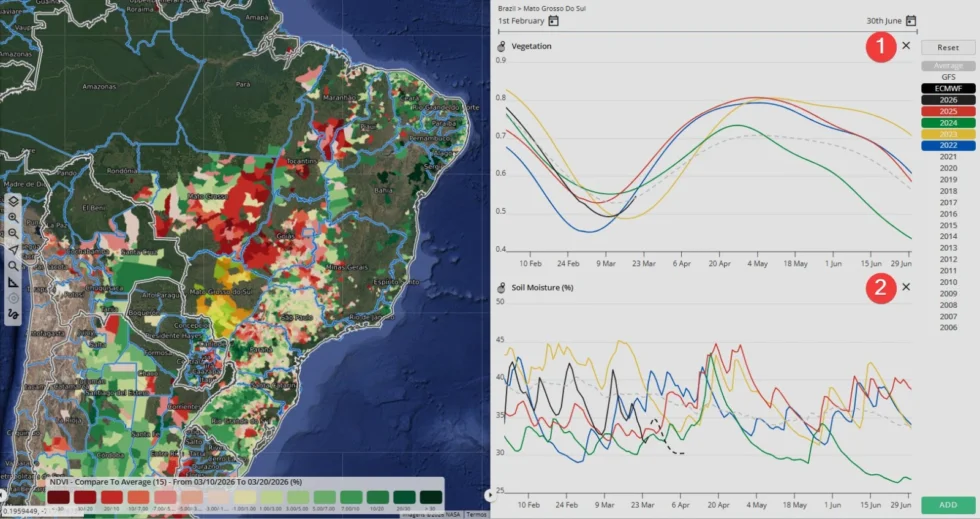Toggle the 2026 series in charts
The height and width of the screenshot is (519, 980).
click(x=948, y=100)
